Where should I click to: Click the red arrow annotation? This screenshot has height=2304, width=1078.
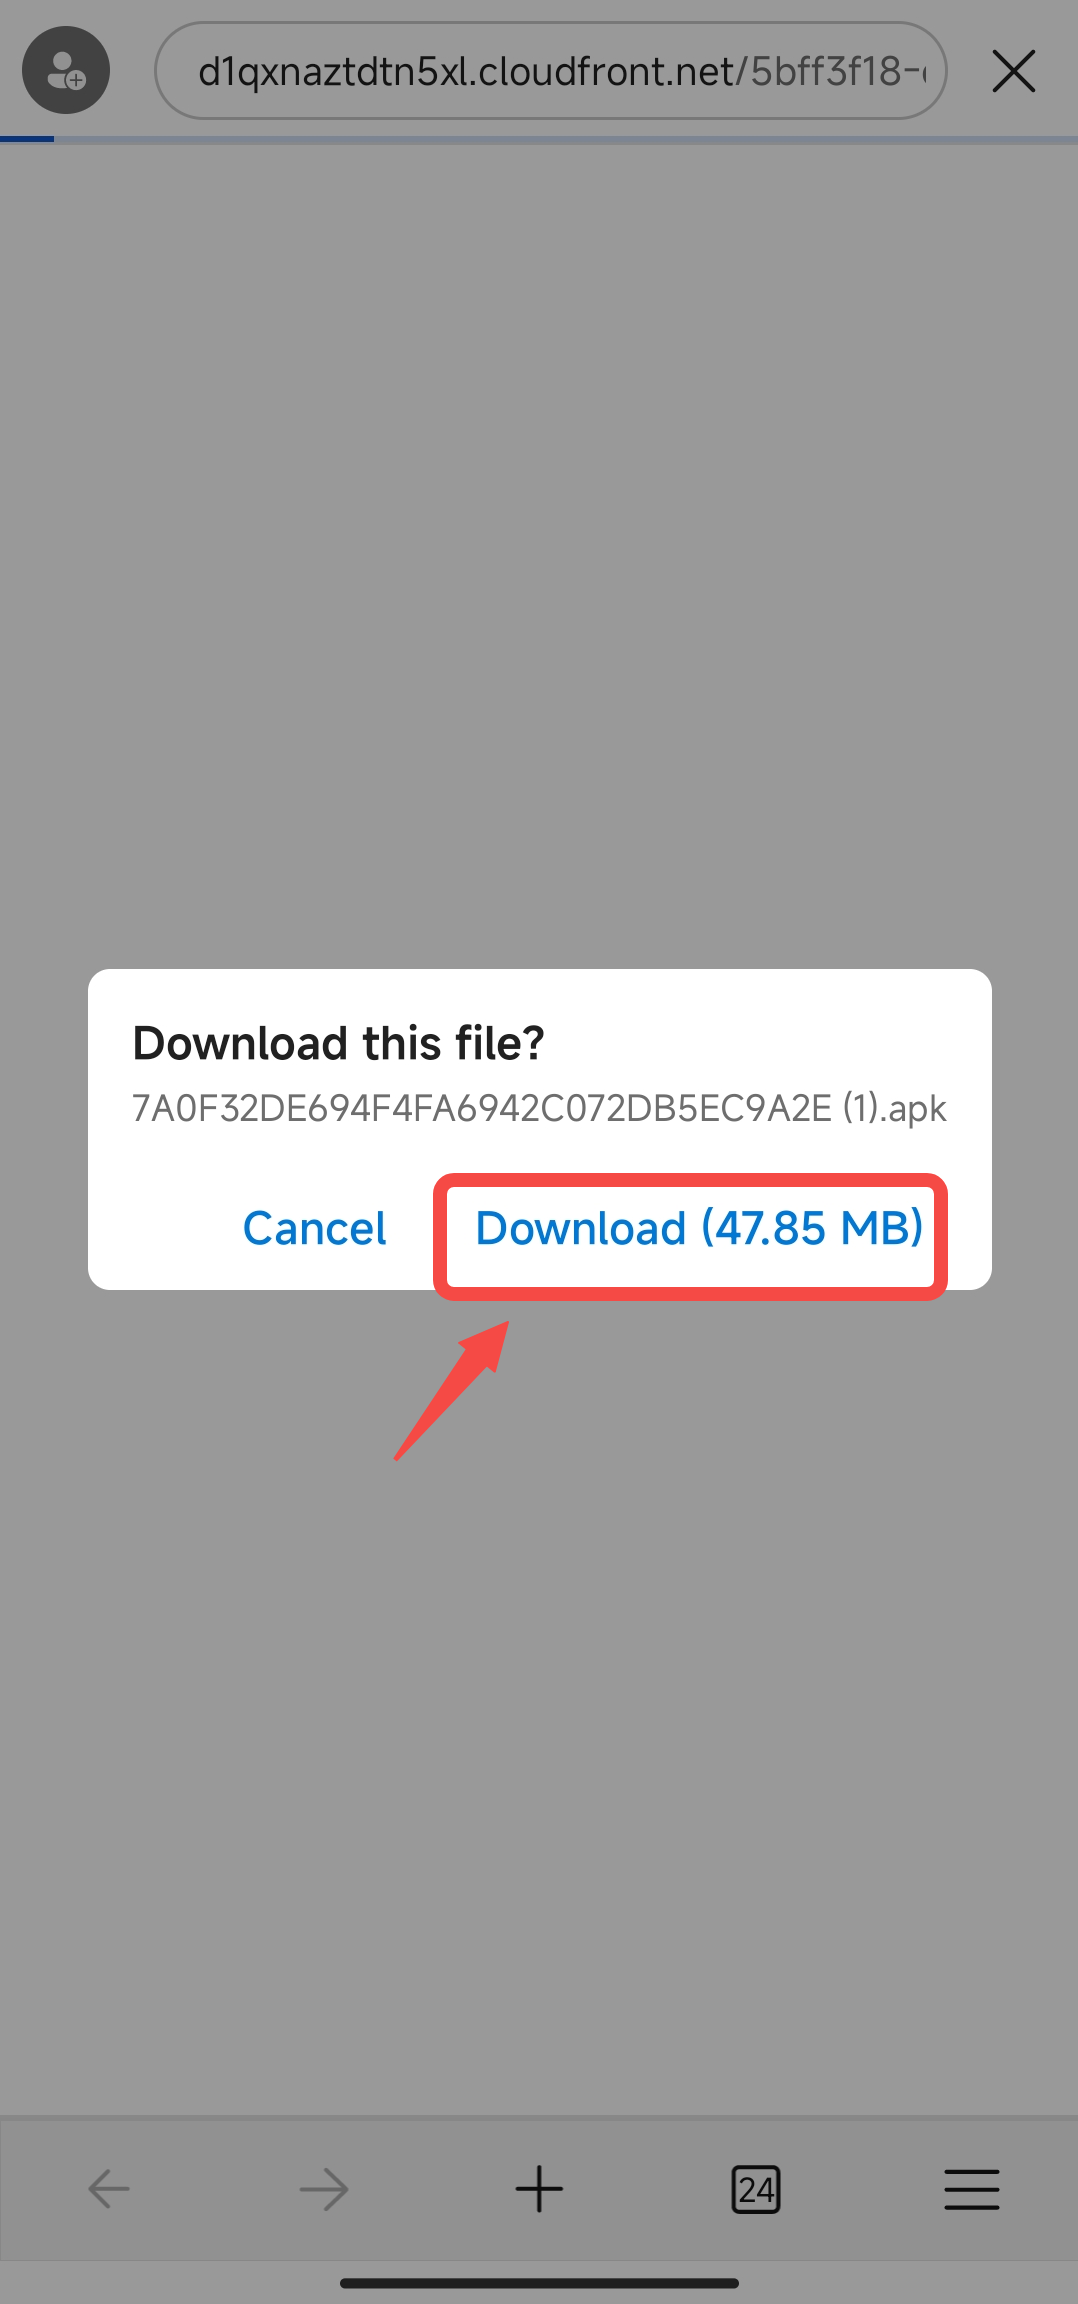pos(452,1390)
